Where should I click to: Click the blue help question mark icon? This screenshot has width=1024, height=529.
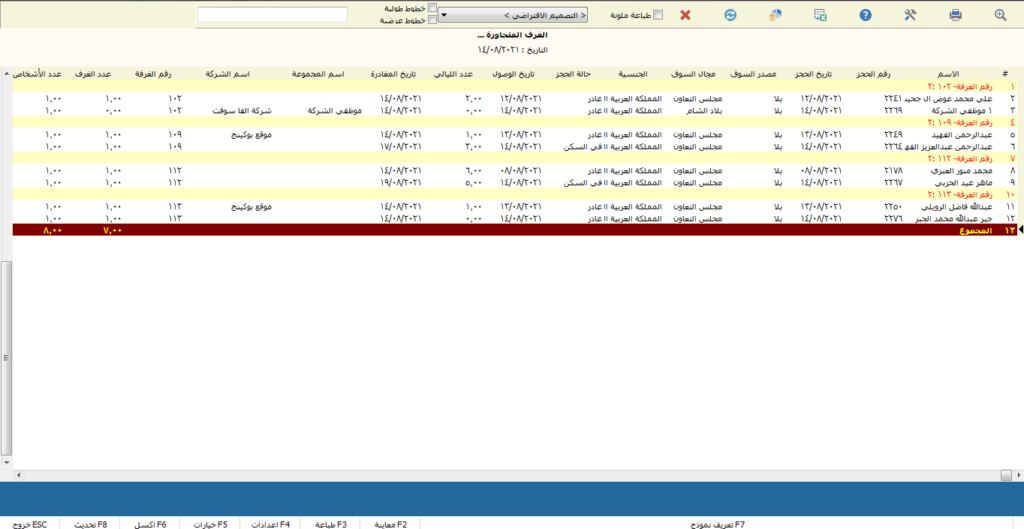point(866,15)
